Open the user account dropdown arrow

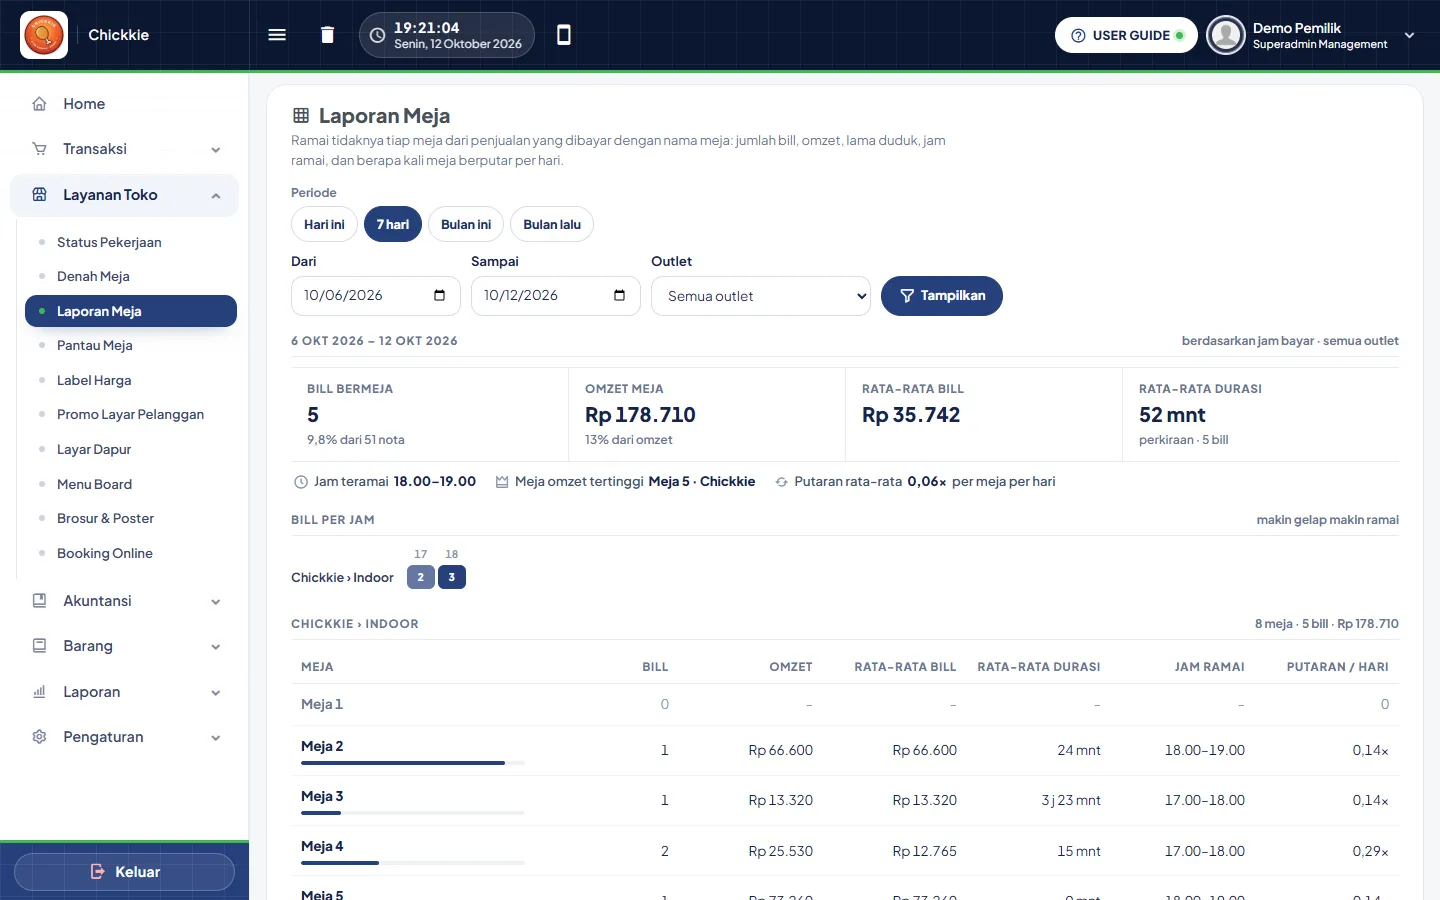(x=1409, y=35)
